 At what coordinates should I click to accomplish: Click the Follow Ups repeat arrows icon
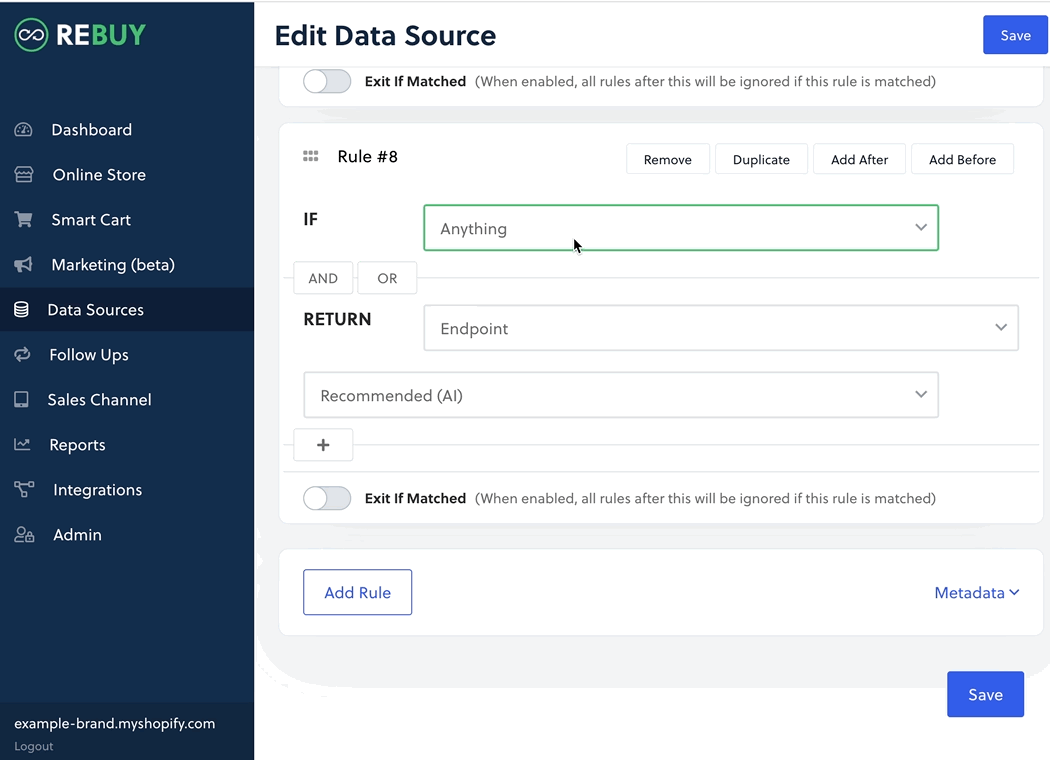point(22,354)
